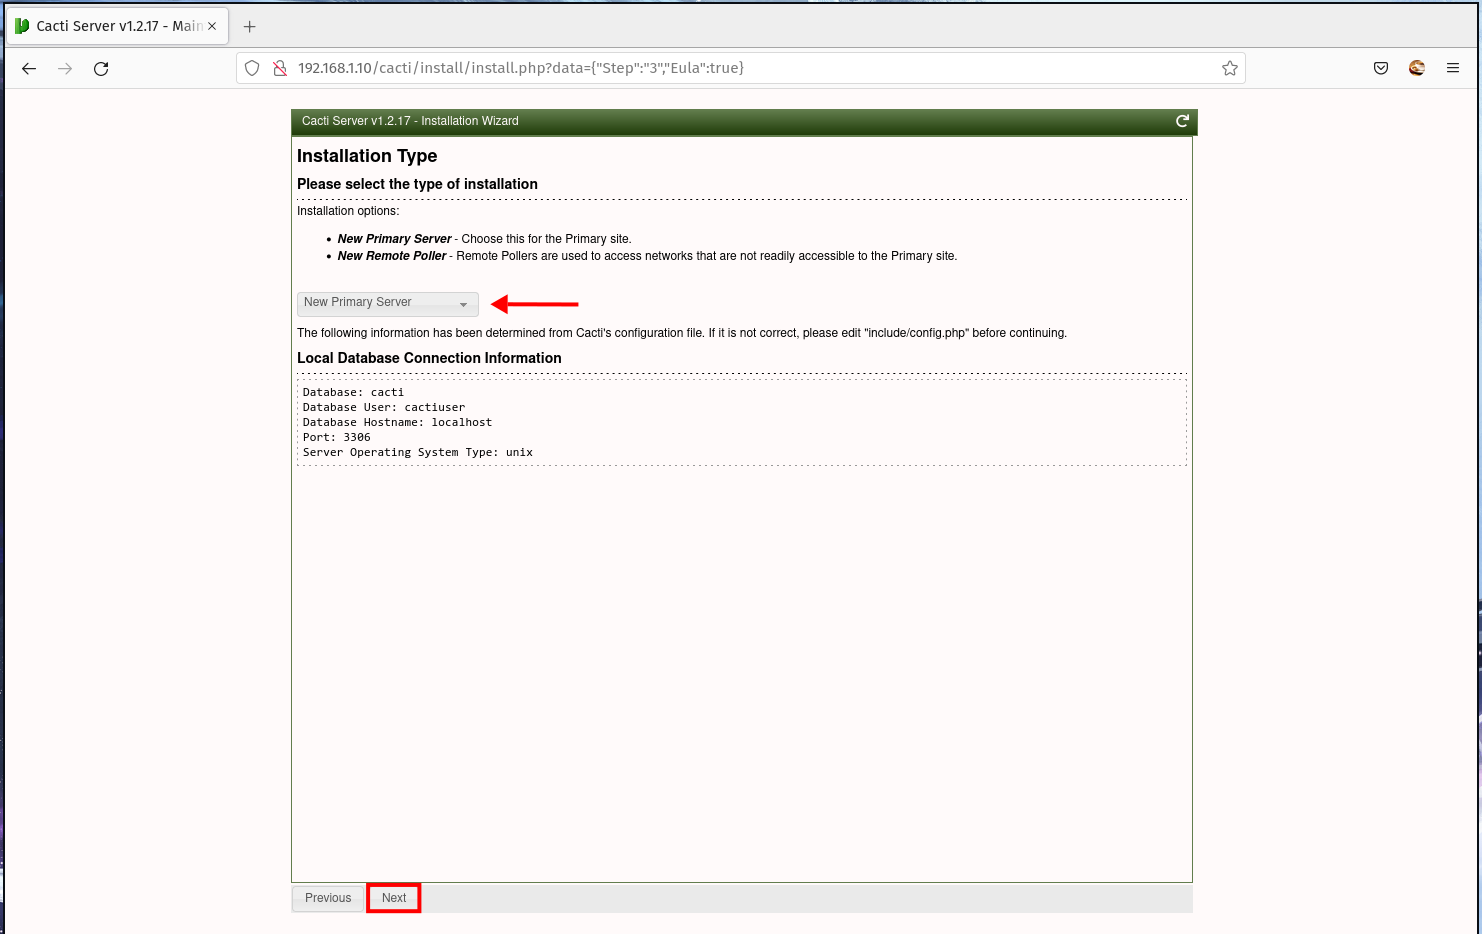Click the Cacti favicon on the browser tab

20,25
